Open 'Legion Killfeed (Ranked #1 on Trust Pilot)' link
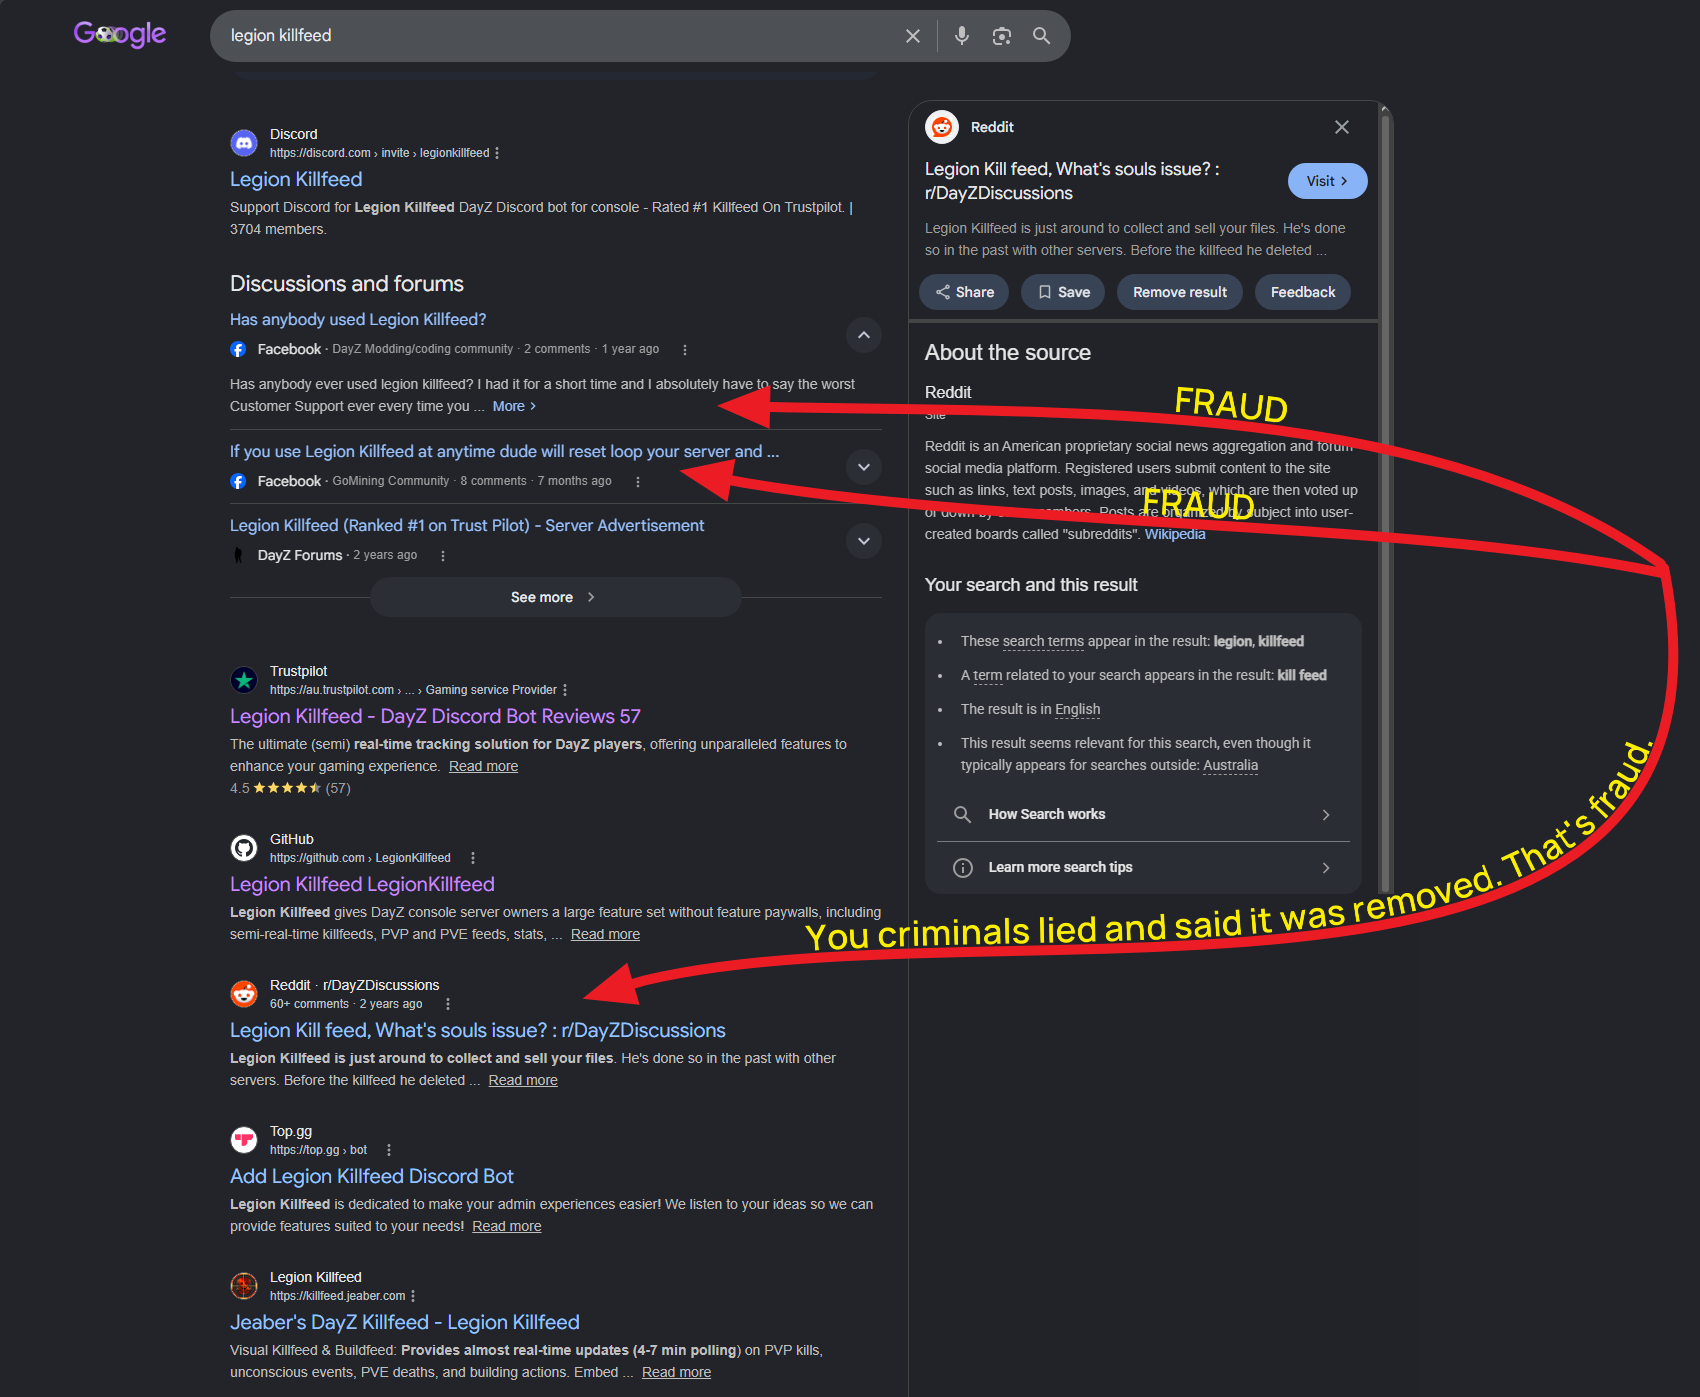 pyautogui.click(x=467, y=525)
